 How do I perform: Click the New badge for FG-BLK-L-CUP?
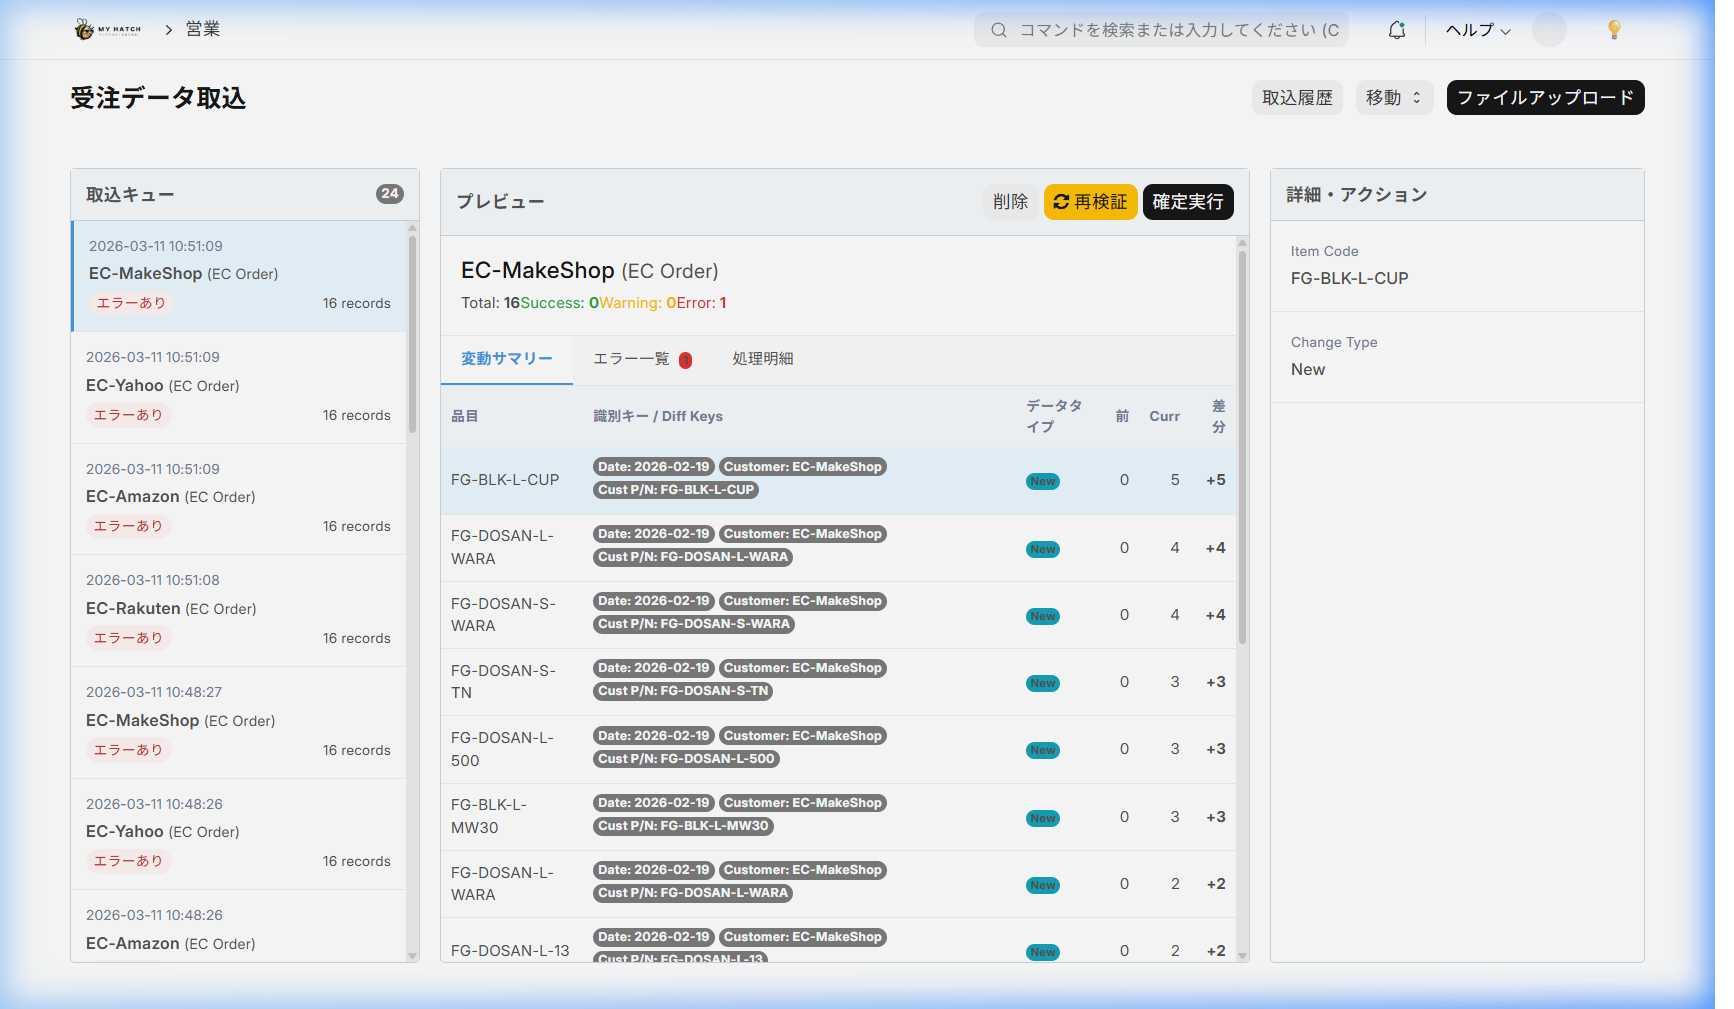click(x=1042, y=481)
